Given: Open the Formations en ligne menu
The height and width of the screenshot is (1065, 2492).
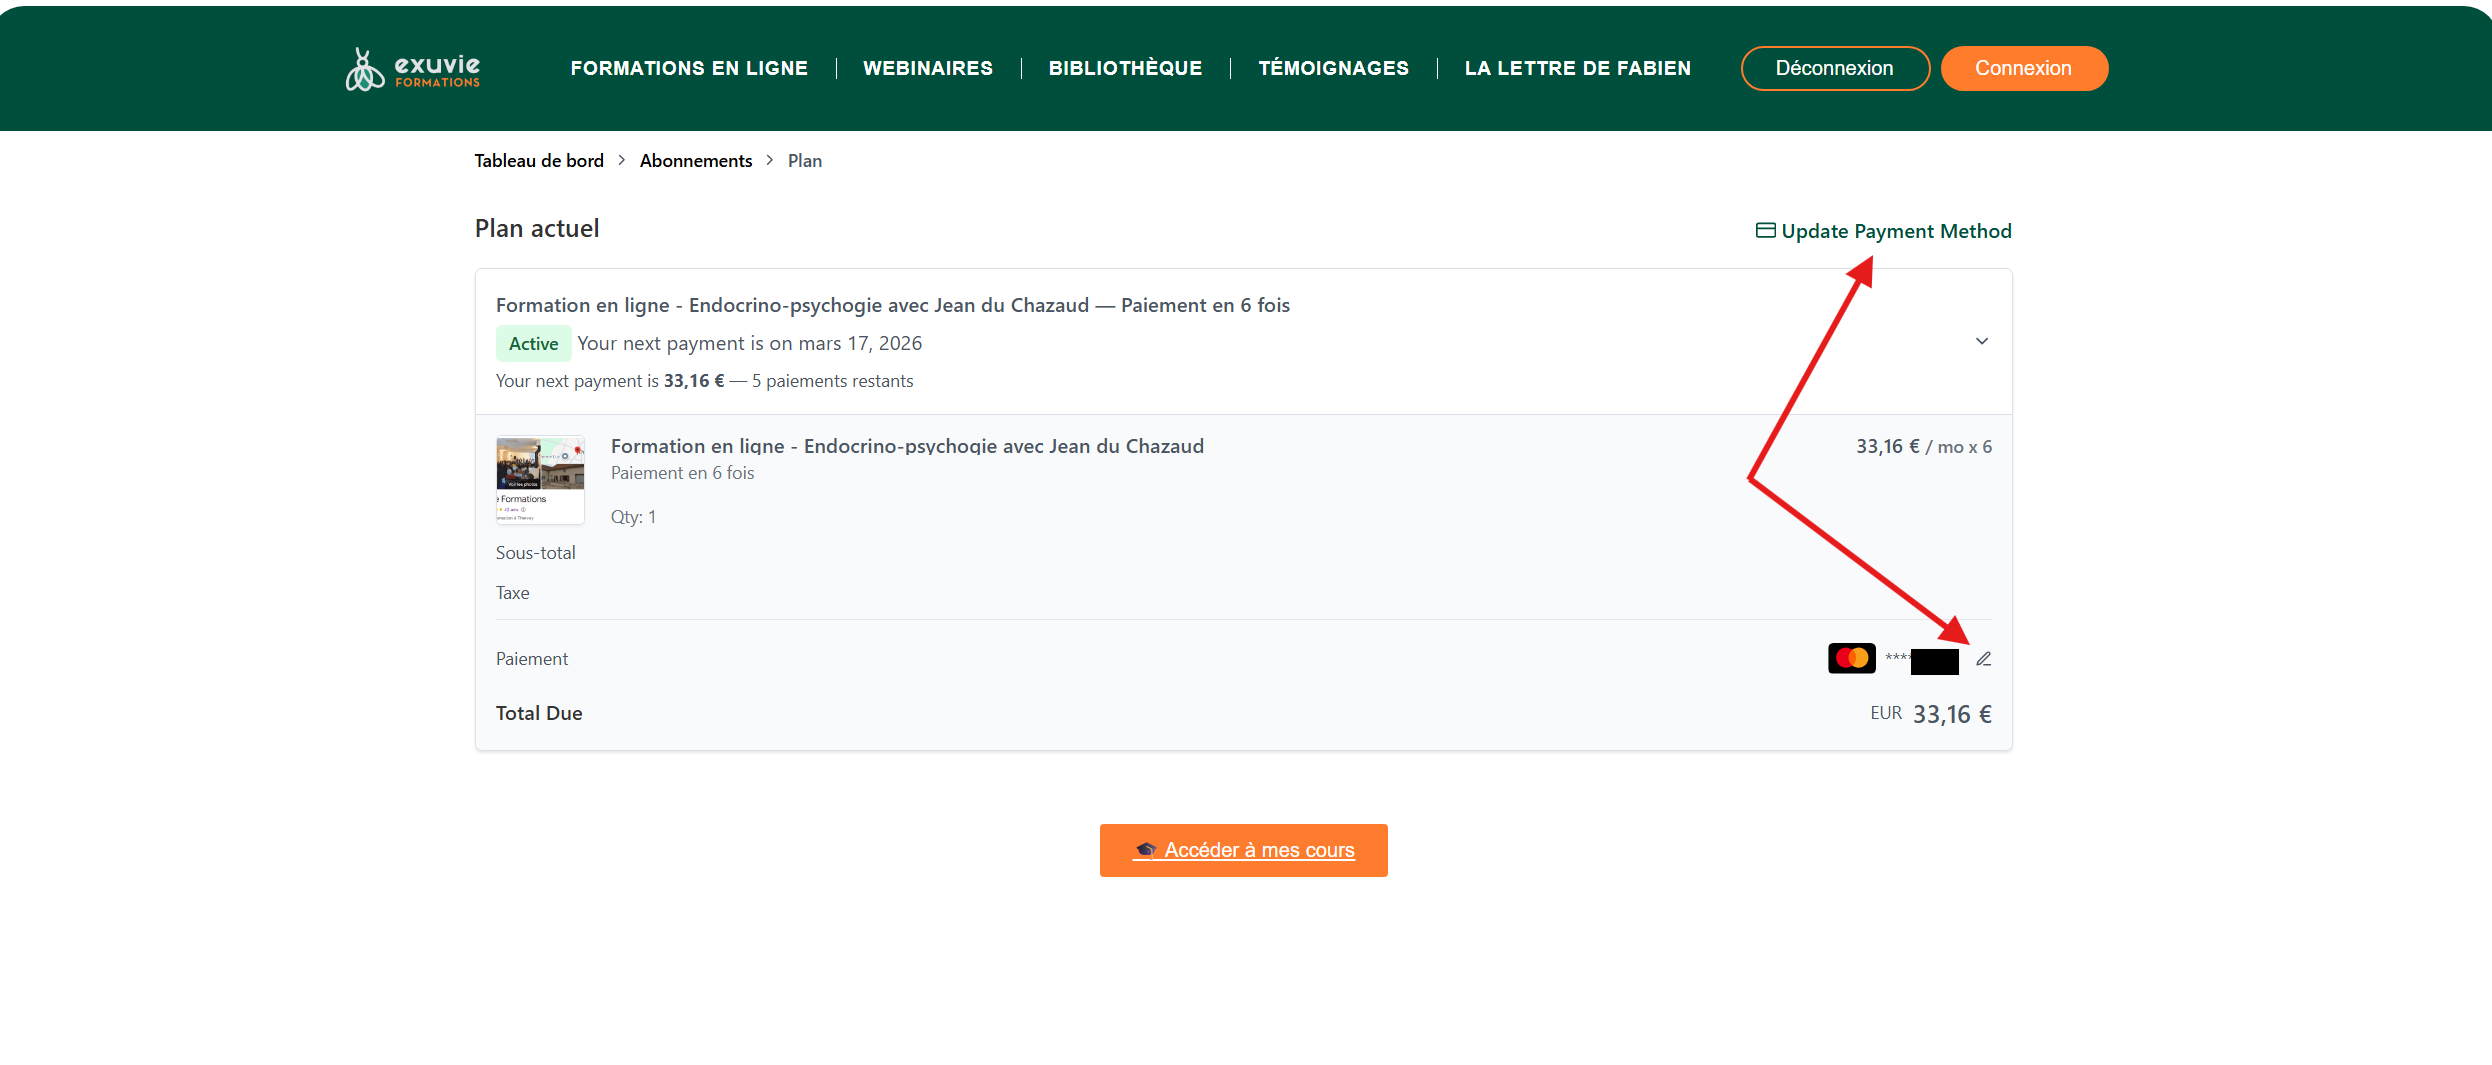Looking at the screenshot, I should [688, 68].
